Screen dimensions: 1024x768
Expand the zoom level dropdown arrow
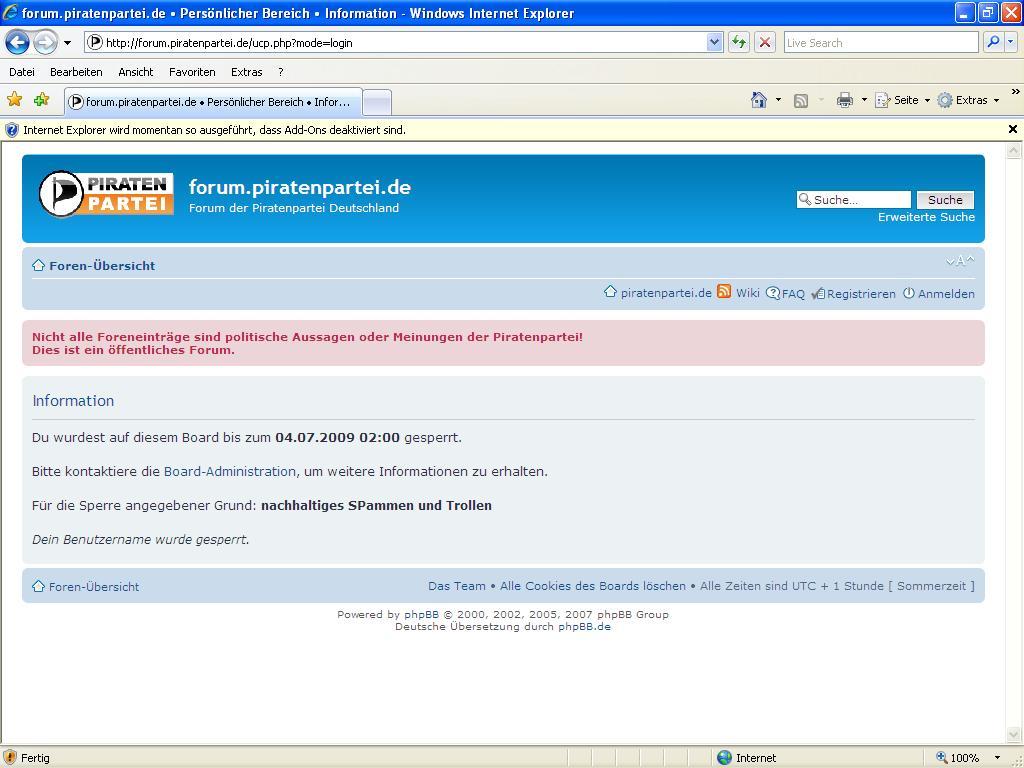997,758
